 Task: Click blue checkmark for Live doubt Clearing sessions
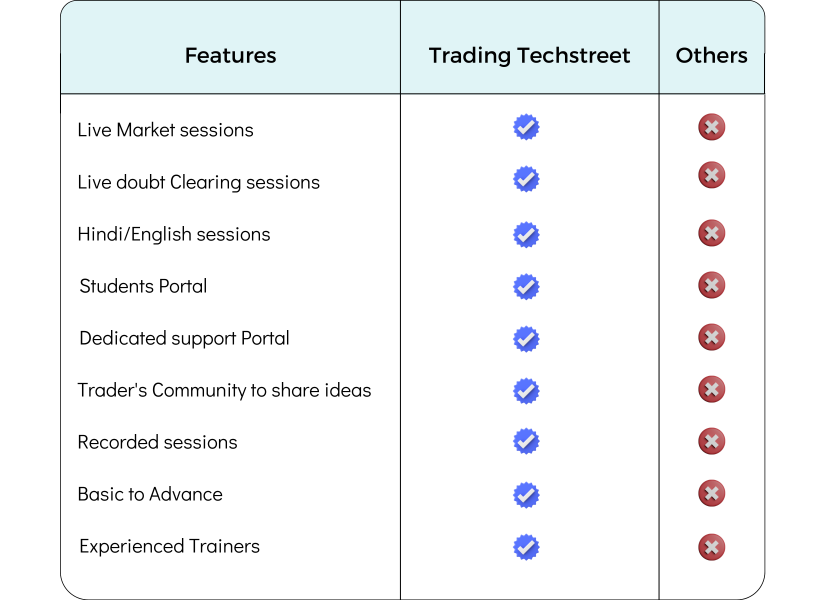tap(526, 179)
